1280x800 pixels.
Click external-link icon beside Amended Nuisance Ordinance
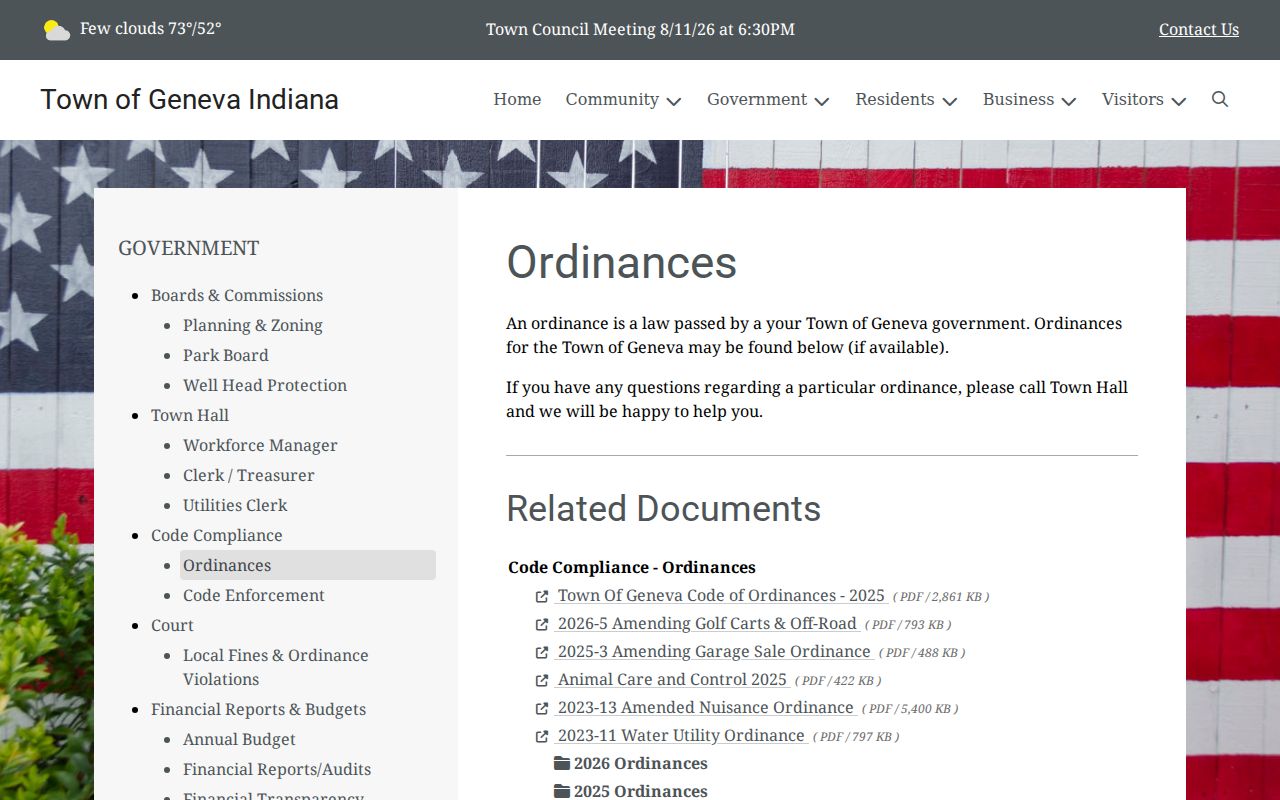click(542, 708)
